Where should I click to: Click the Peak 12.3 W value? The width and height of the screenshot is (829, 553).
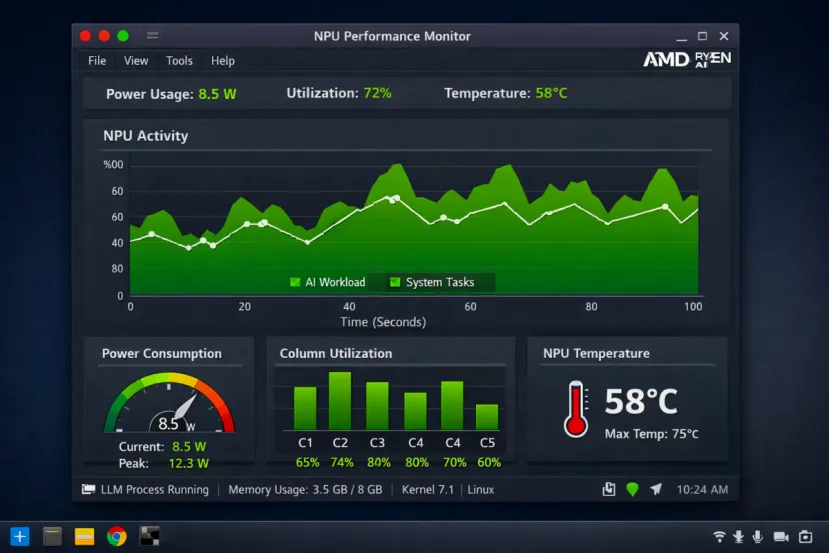(x=189, y=464)
